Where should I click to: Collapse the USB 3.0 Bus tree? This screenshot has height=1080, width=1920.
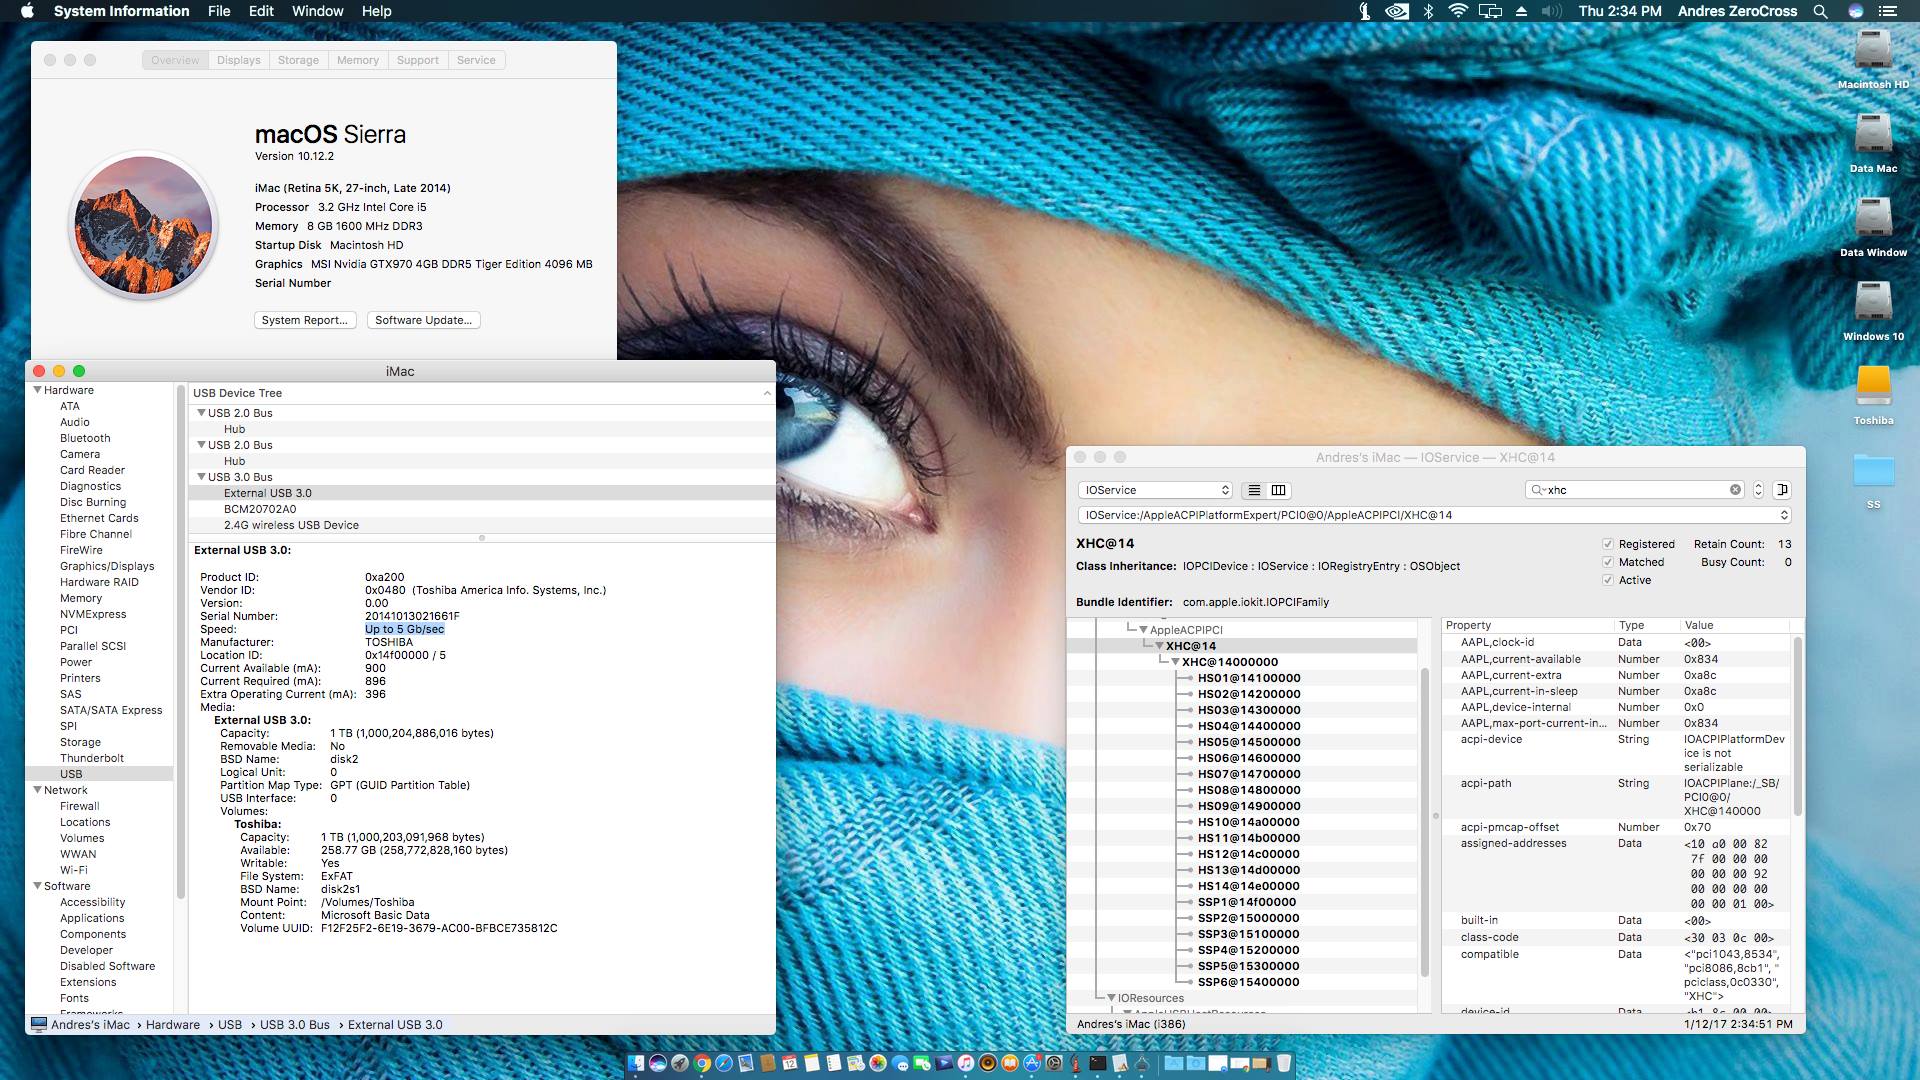(x=201, y=477)
